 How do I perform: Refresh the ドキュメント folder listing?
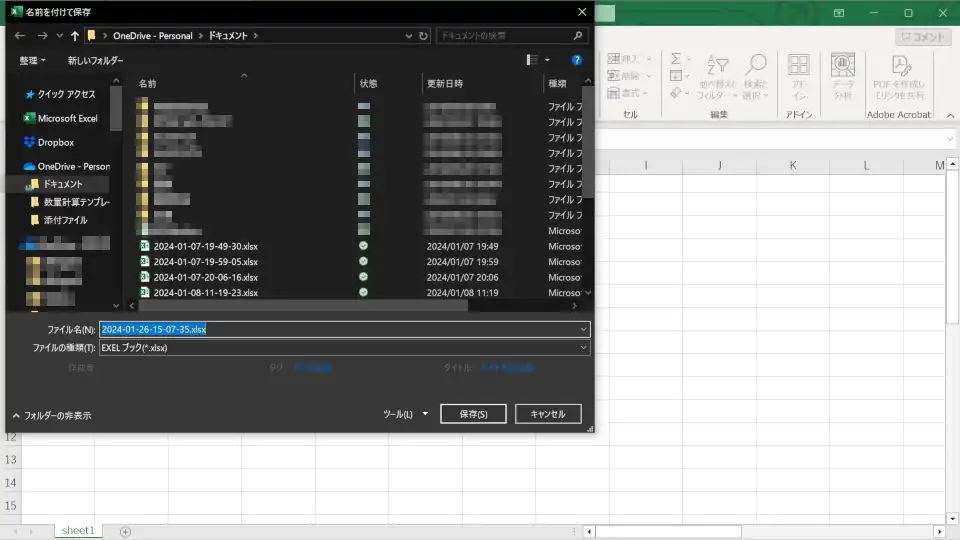point(424,36)
